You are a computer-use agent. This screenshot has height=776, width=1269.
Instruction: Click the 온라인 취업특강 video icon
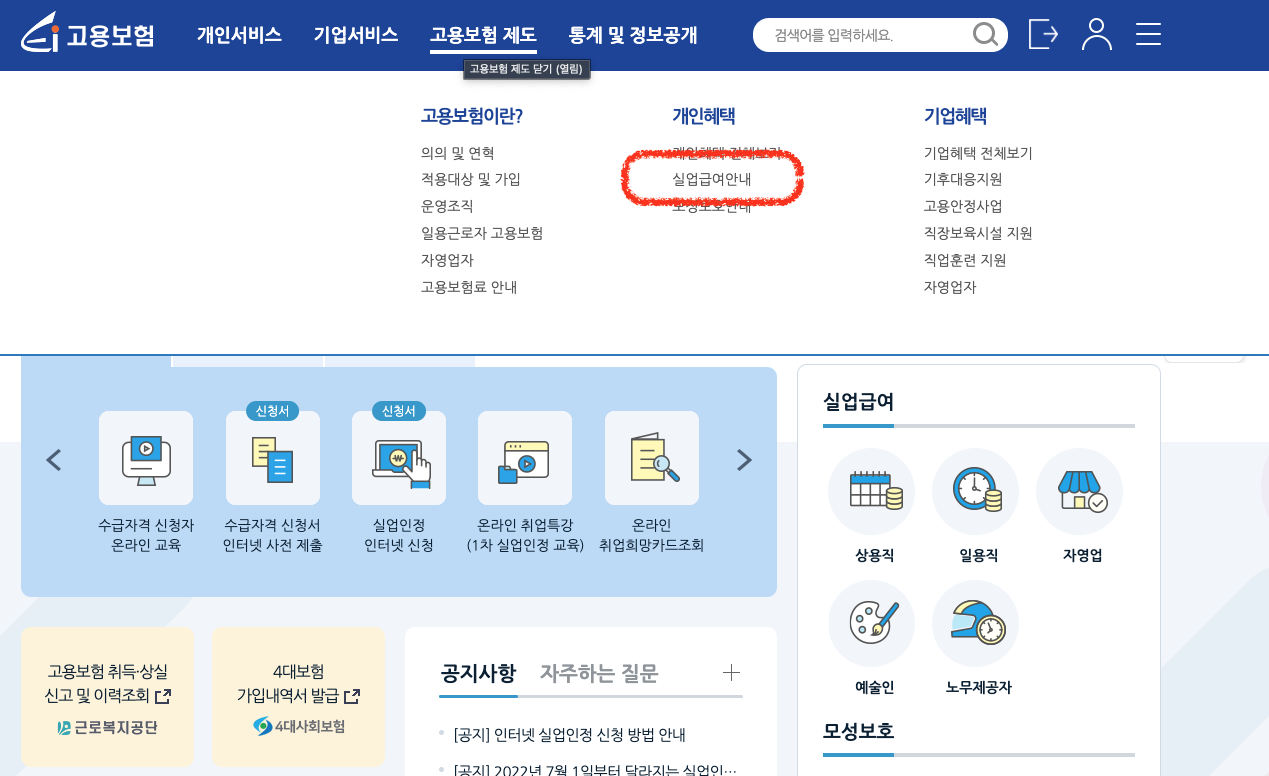pyautogui.click(x=525, y=458)
